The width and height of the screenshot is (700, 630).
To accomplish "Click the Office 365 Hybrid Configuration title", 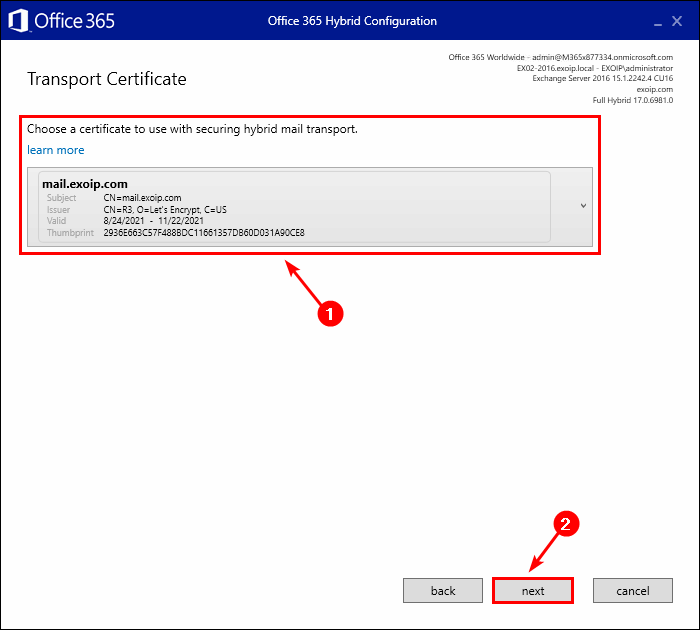I will click(352, 21).
